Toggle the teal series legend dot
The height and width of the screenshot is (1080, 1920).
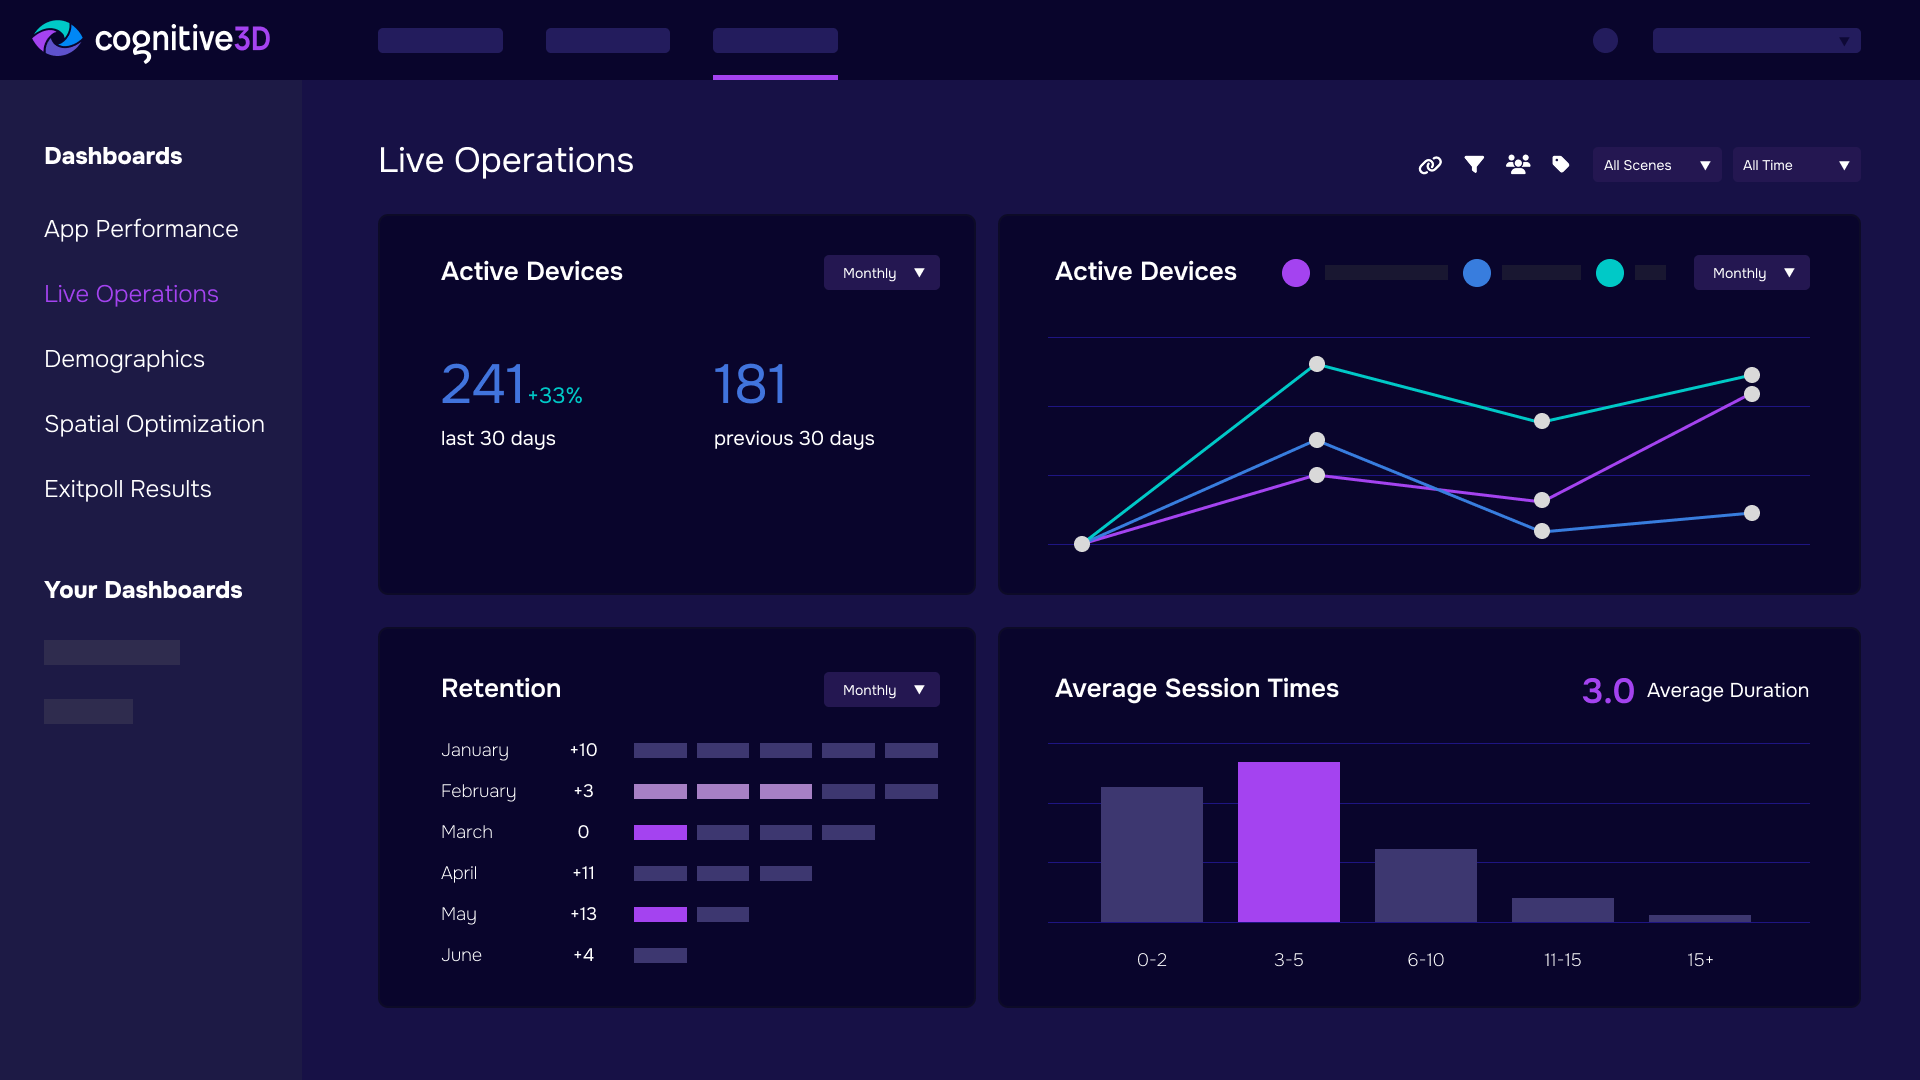click(x=1610, y=273)
